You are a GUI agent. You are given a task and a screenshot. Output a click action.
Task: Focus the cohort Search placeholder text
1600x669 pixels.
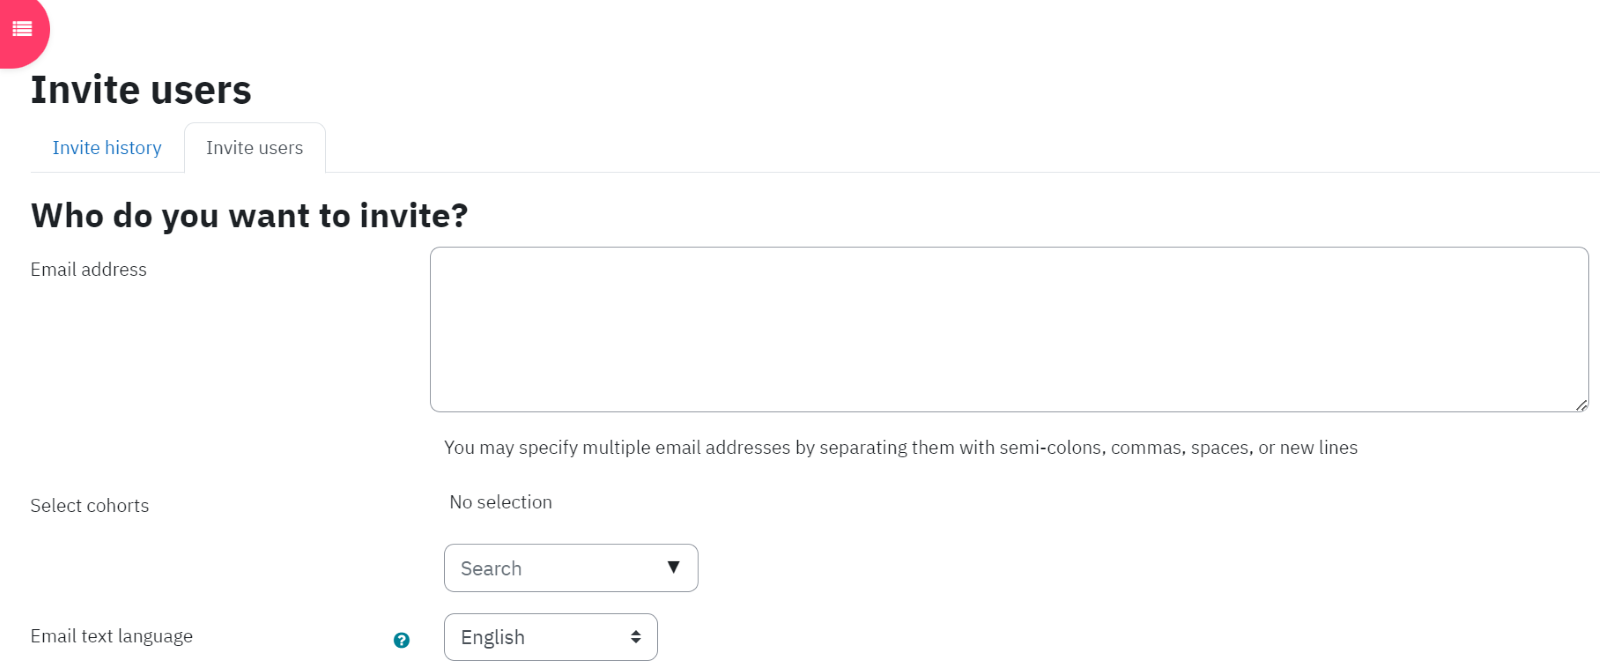click(x=491, y=568)
